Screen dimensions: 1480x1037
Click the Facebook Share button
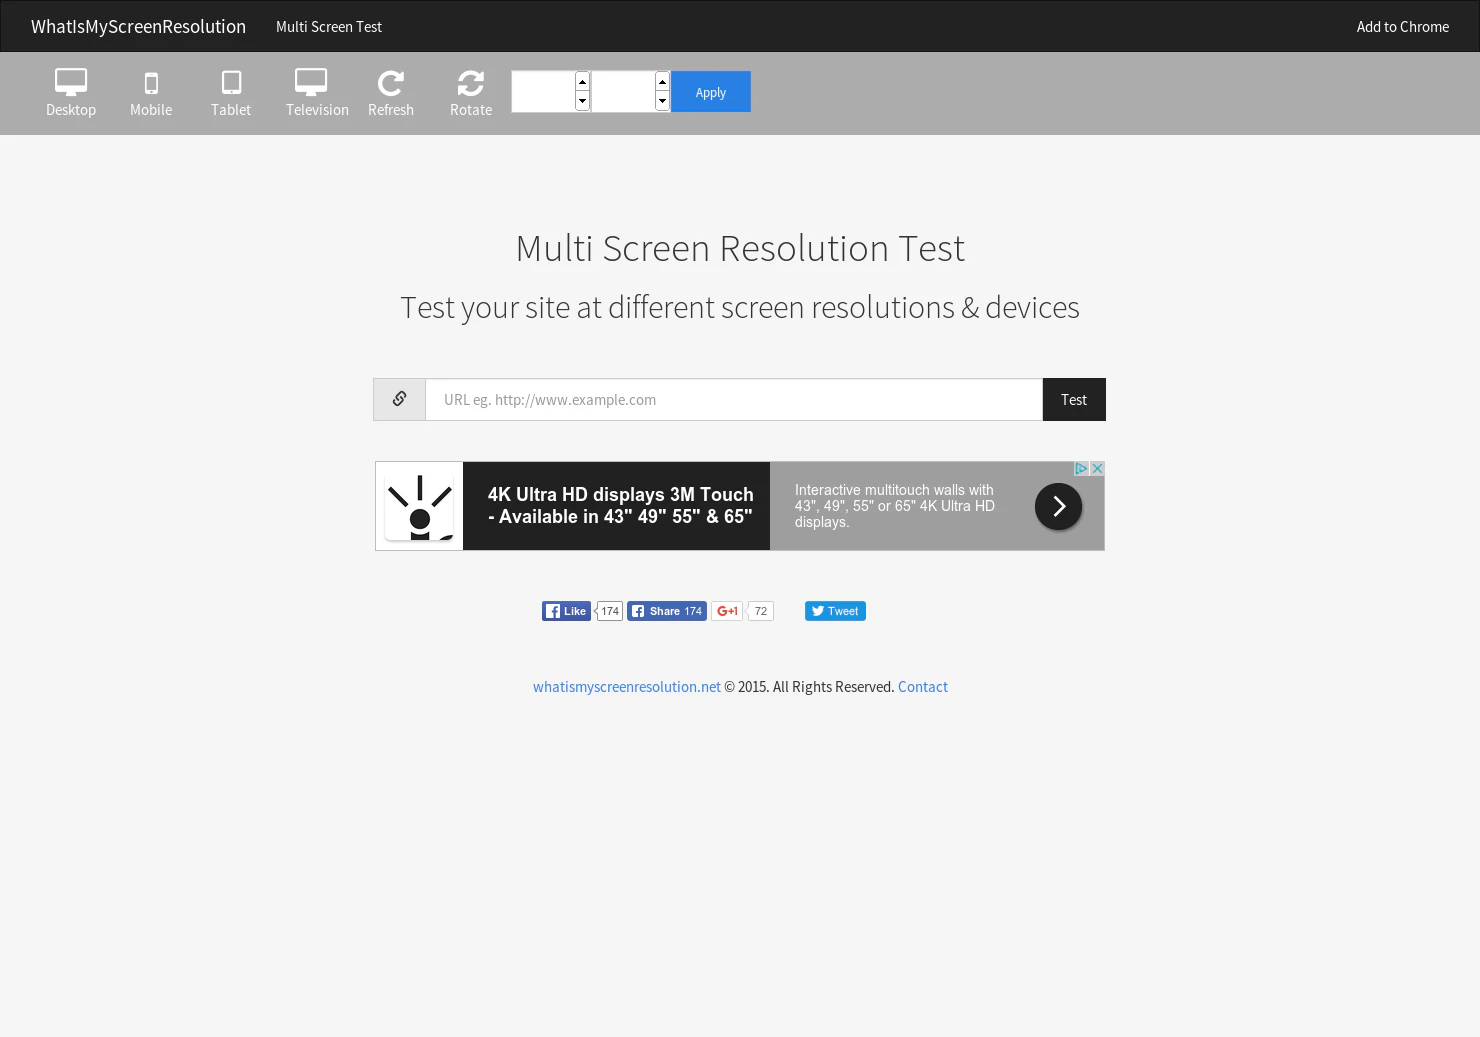tap(665, 610)
